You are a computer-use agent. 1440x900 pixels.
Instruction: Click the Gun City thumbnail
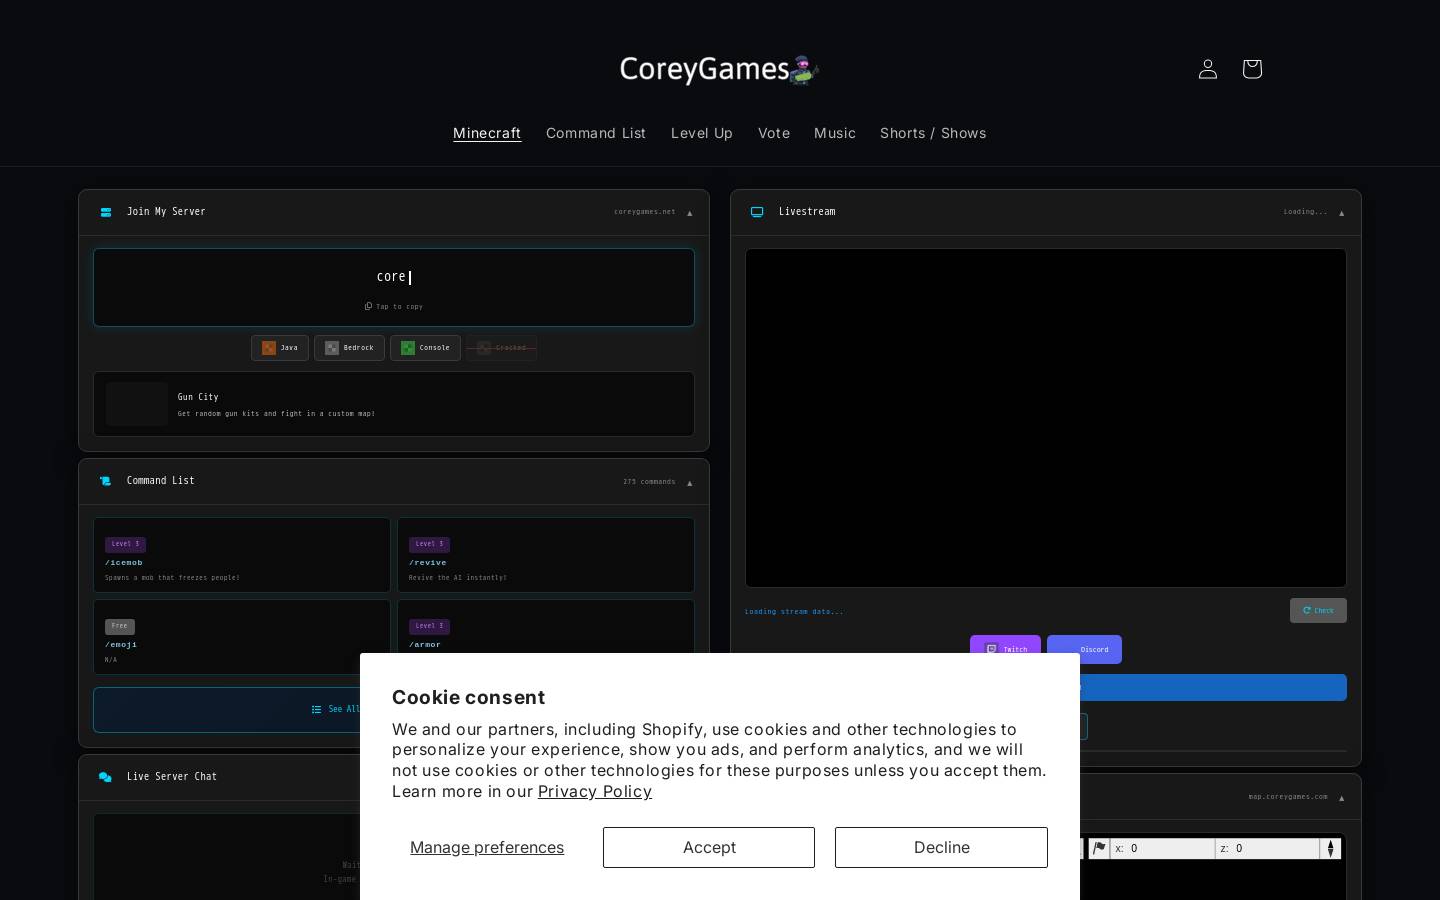click(x=137, y=404)
